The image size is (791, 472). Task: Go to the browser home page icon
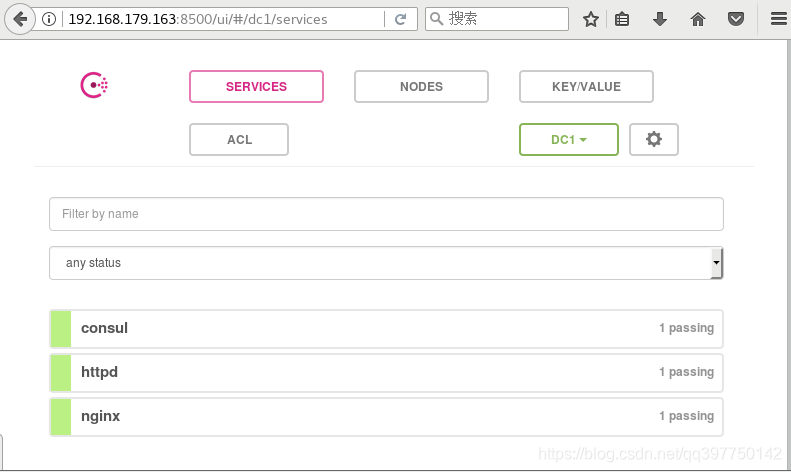(698, 19)
